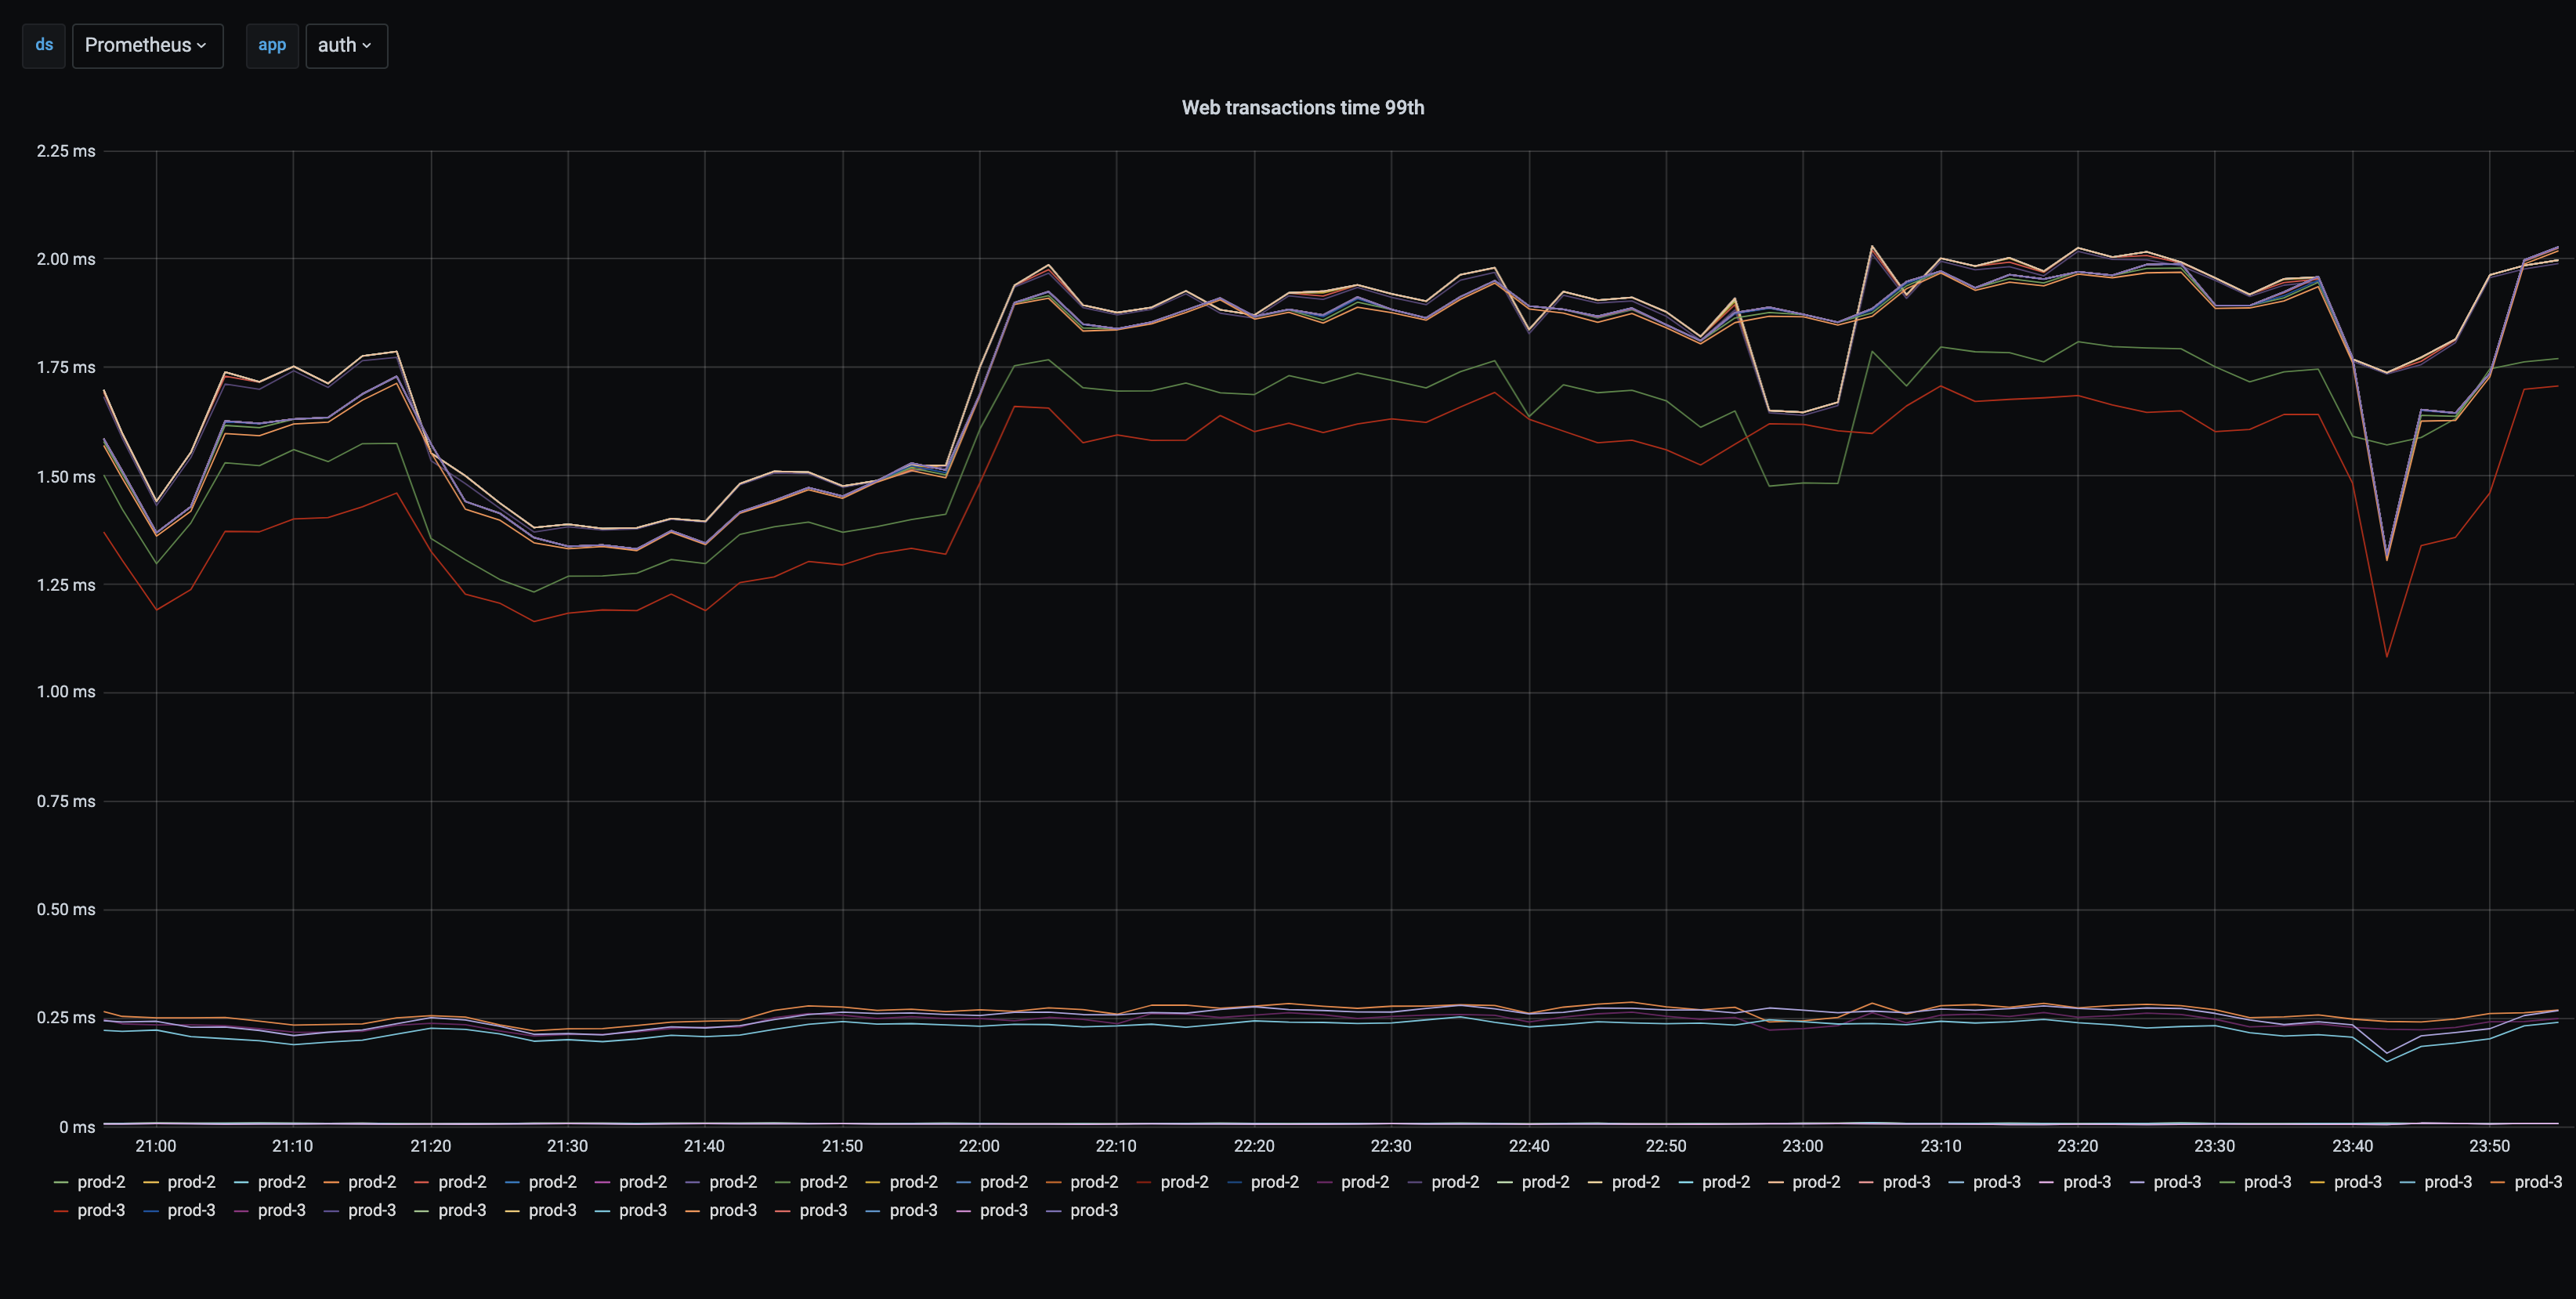
Task: Click the 22:00 tick on the time axis
Action: (x=979, y=1146)
